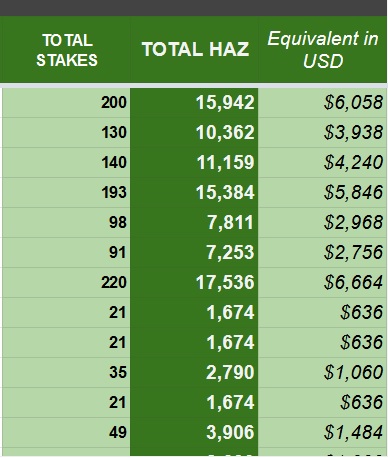Screen dimensions: 388x458
Task: Select the 17,536 HAZ cell
Action: (194, 282)
